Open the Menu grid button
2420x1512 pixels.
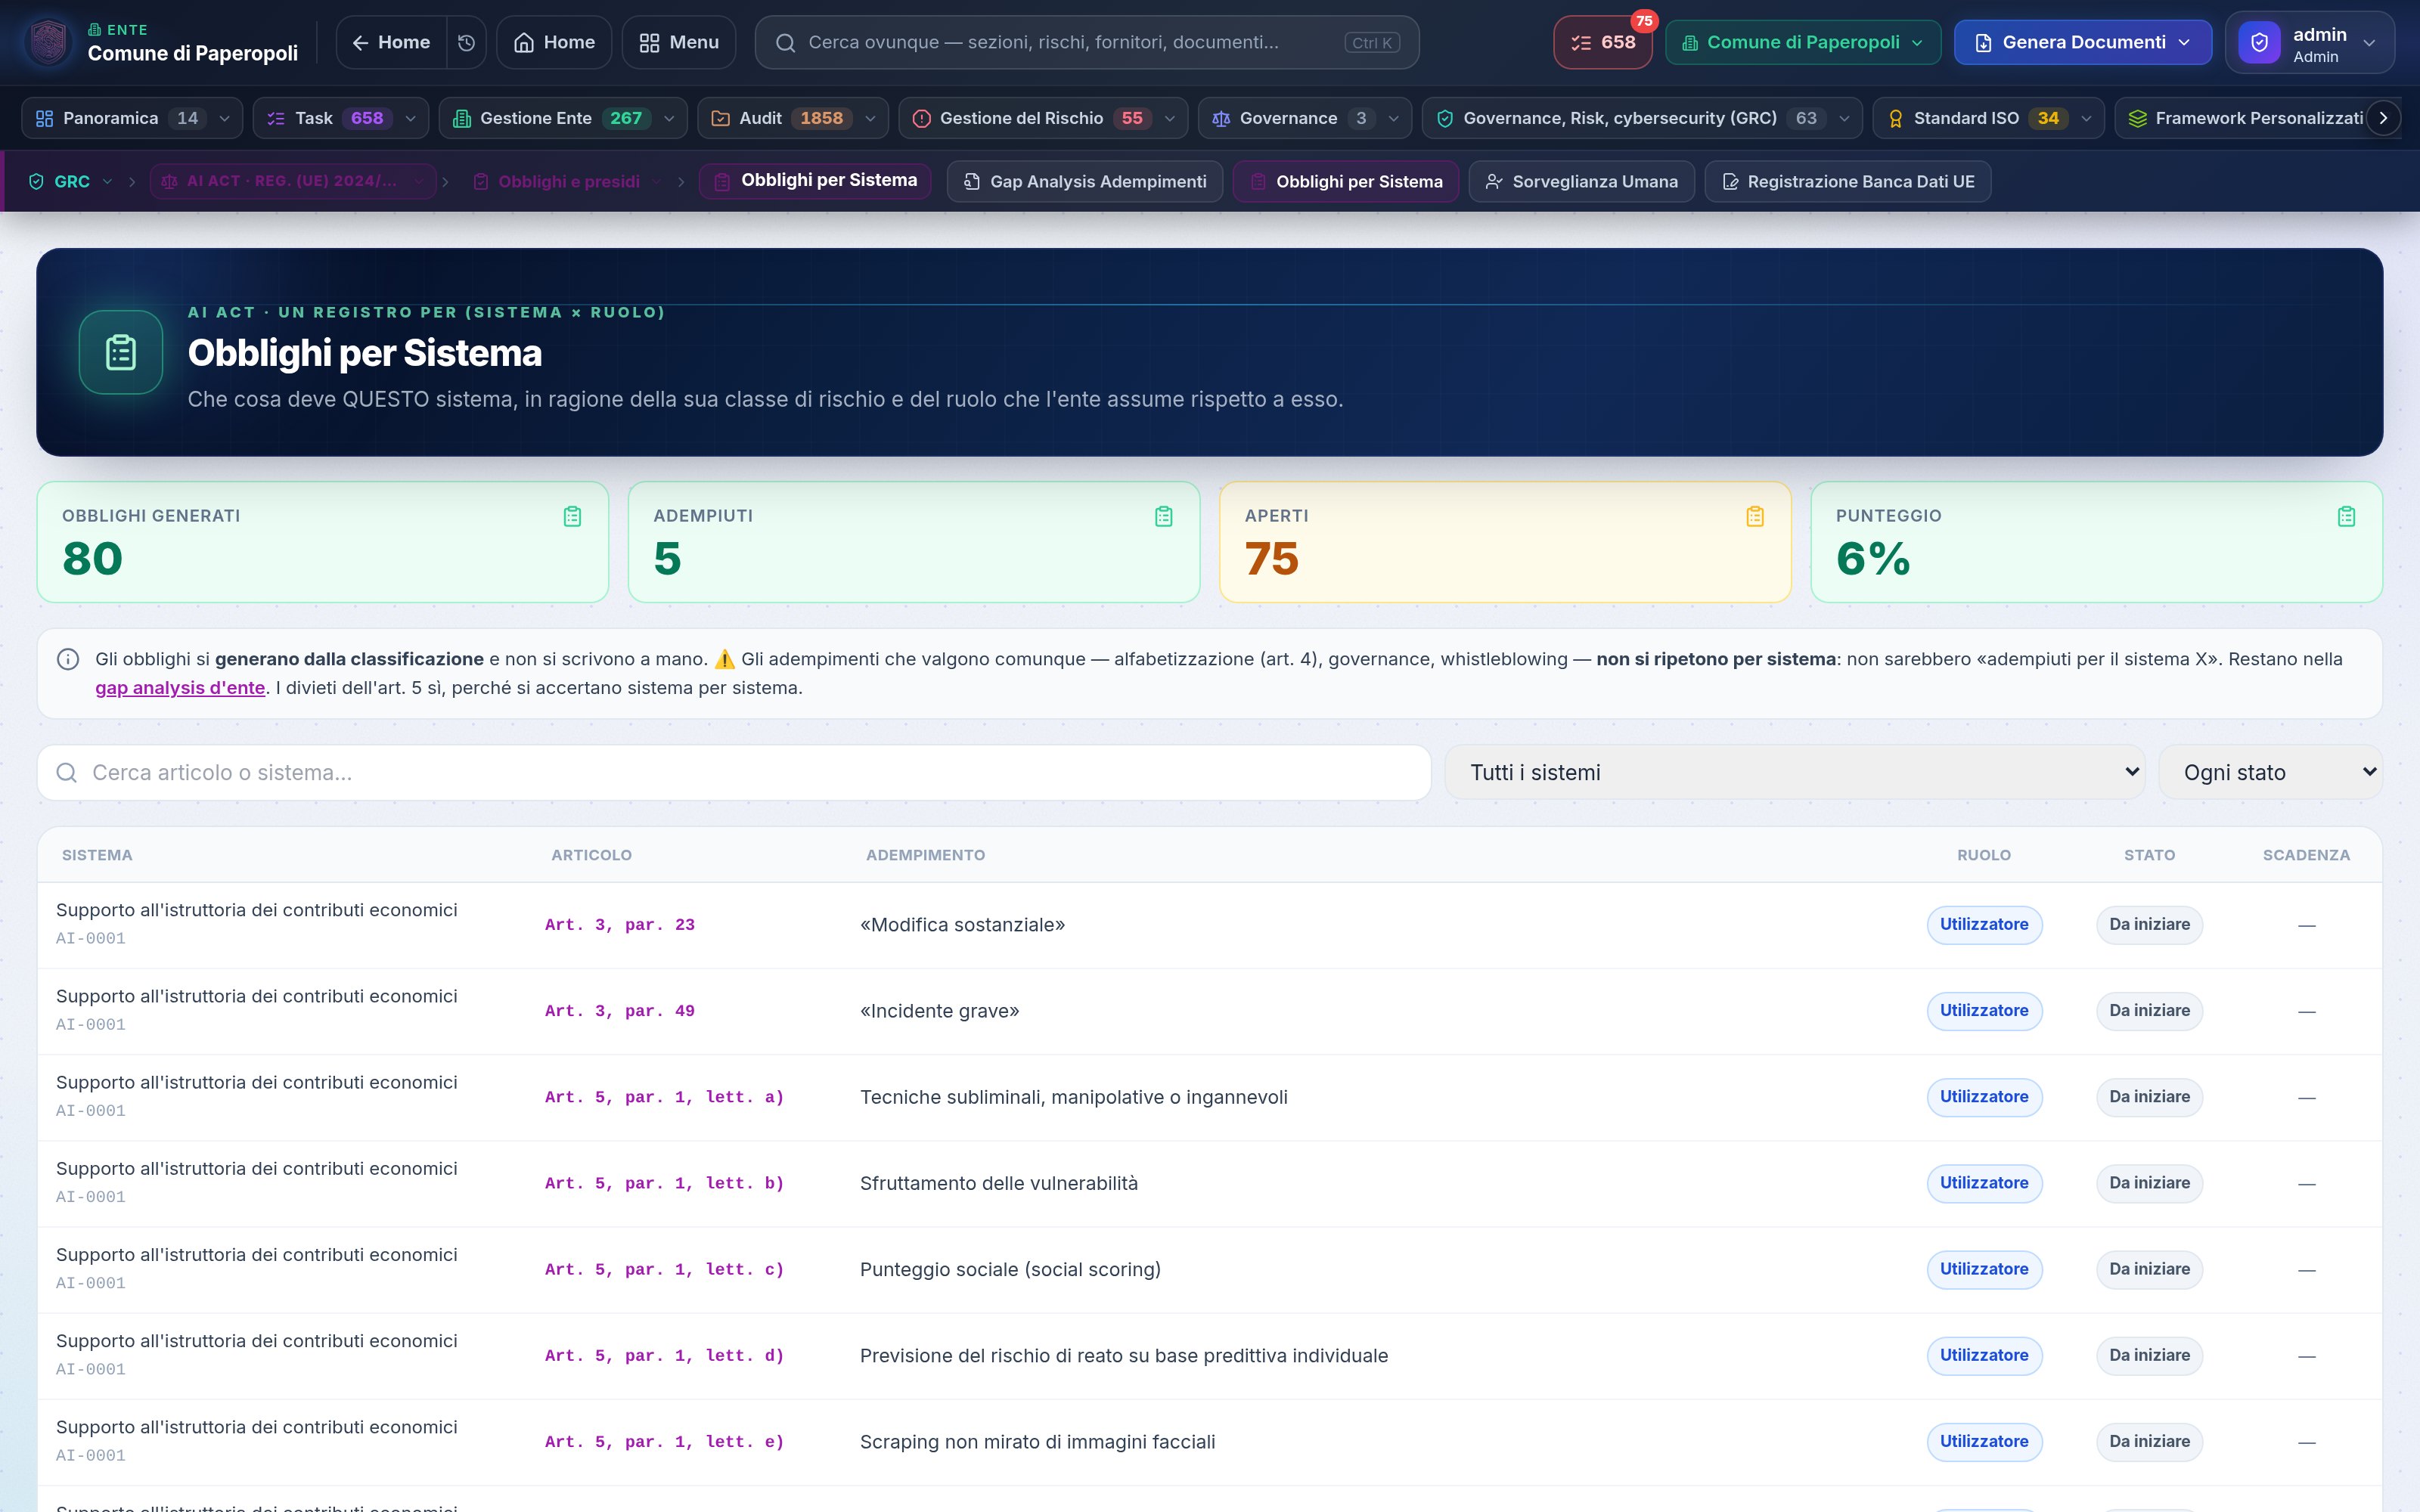(679, 42)
